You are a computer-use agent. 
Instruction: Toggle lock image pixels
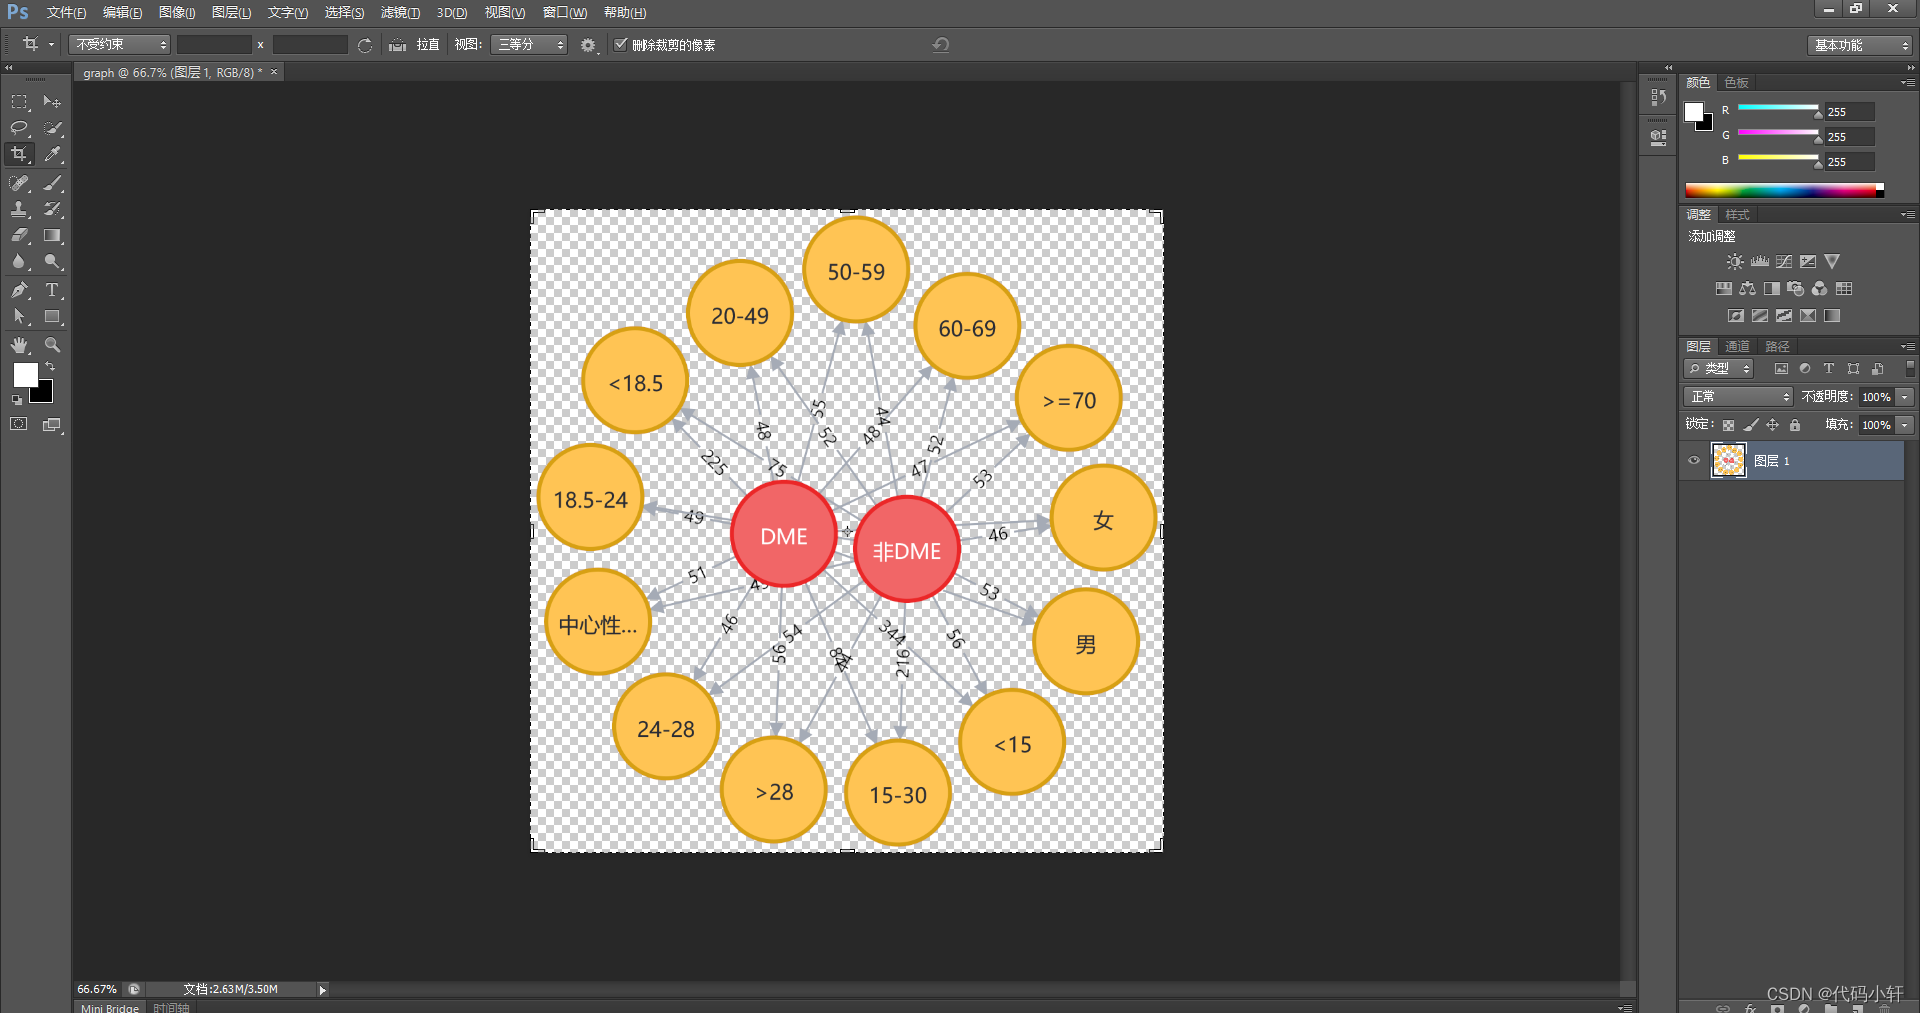pyautogui.click(x=1751, y=425)
